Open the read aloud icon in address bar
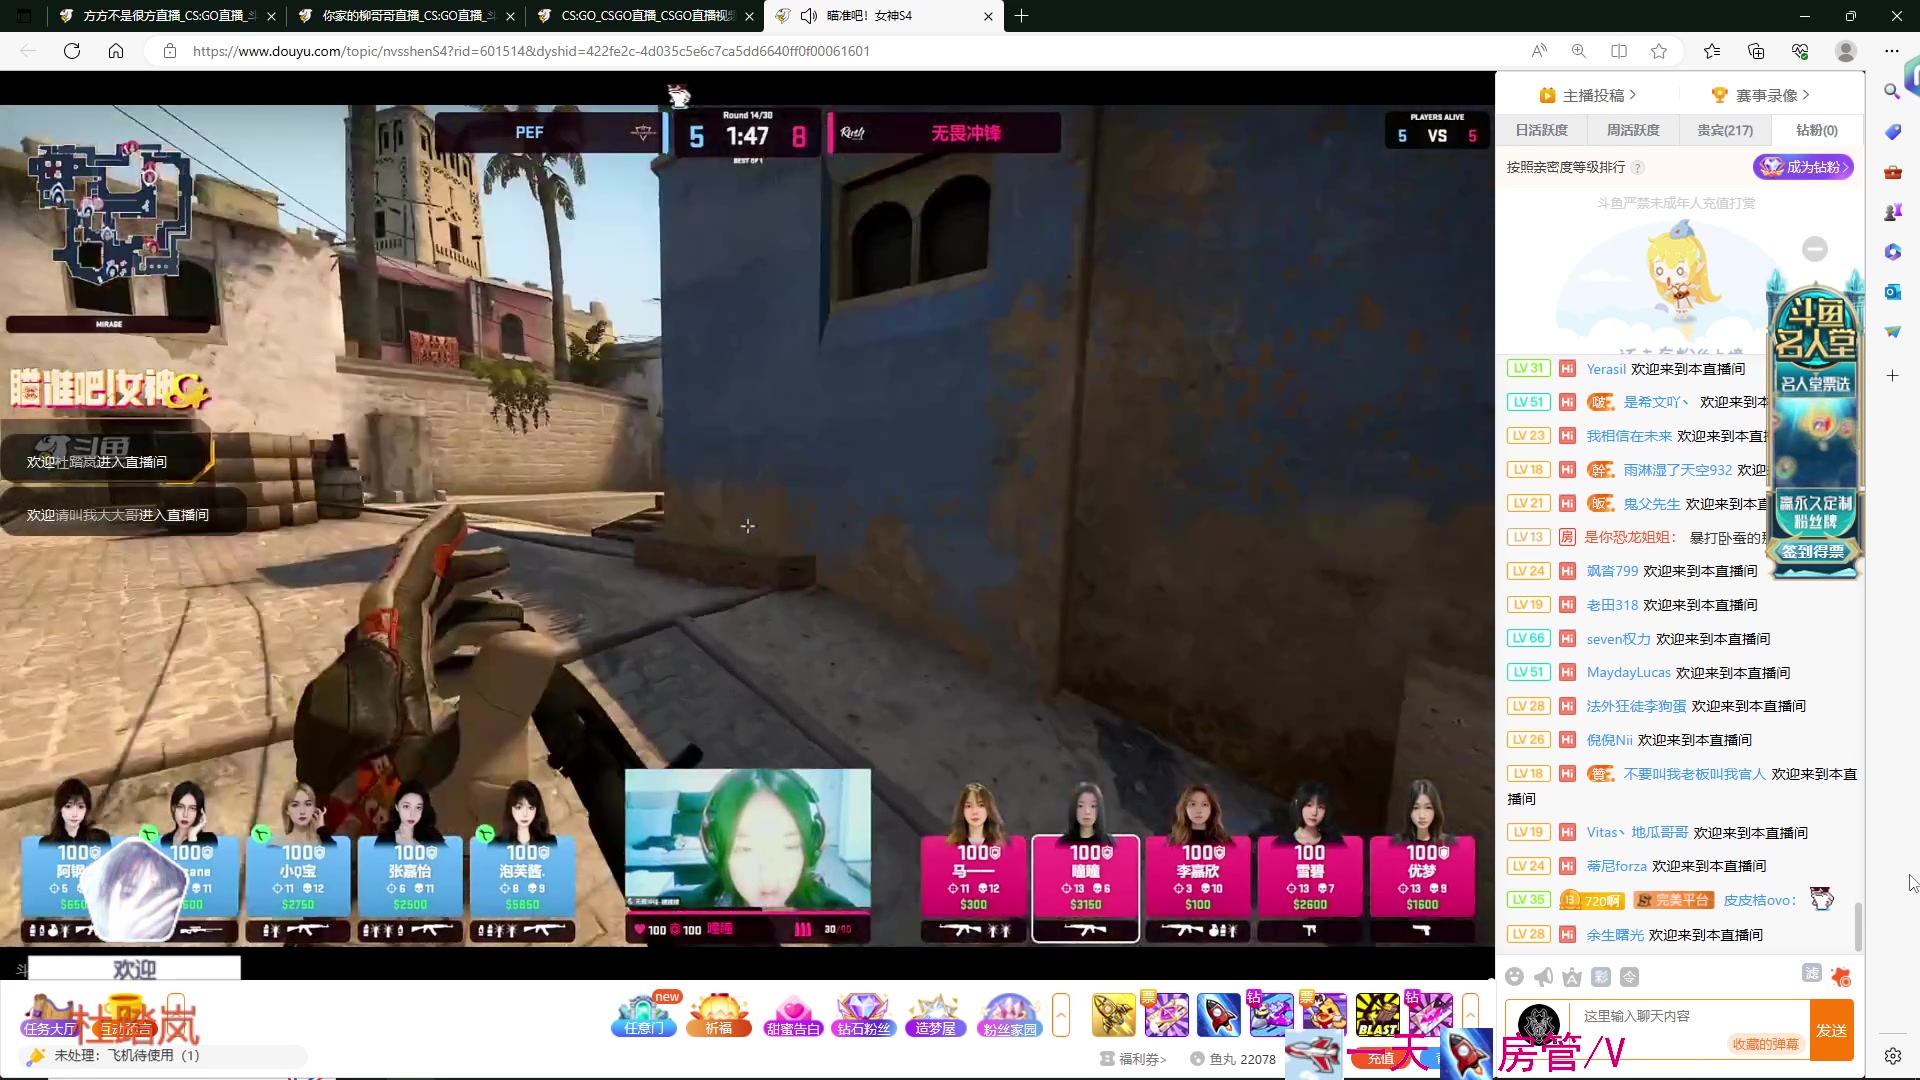Viewport: 1920px width, 1080px height. [1539, 51]
